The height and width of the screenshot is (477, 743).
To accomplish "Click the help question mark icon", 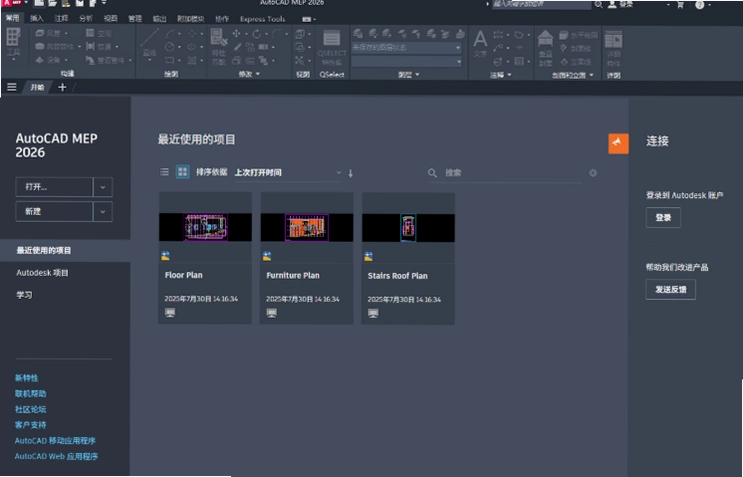I will click(699, 5).
